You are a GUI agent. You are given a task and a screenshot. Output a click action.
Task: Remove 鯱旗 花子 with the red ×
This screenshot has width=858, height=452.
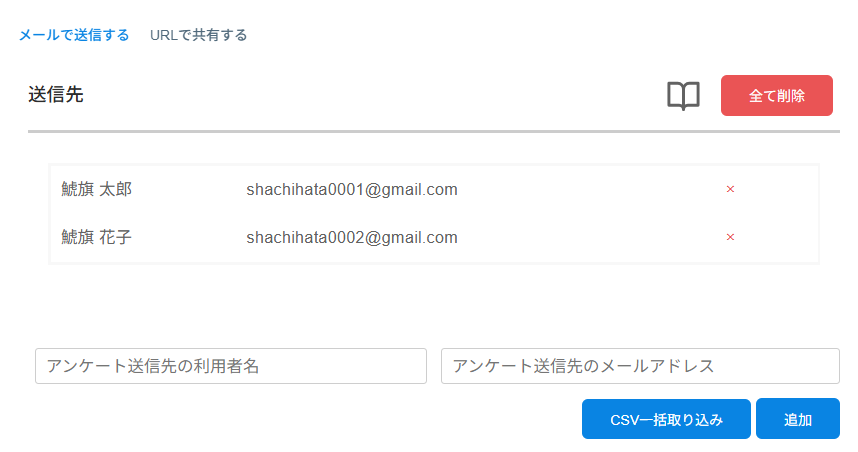[x=730, y=237]
